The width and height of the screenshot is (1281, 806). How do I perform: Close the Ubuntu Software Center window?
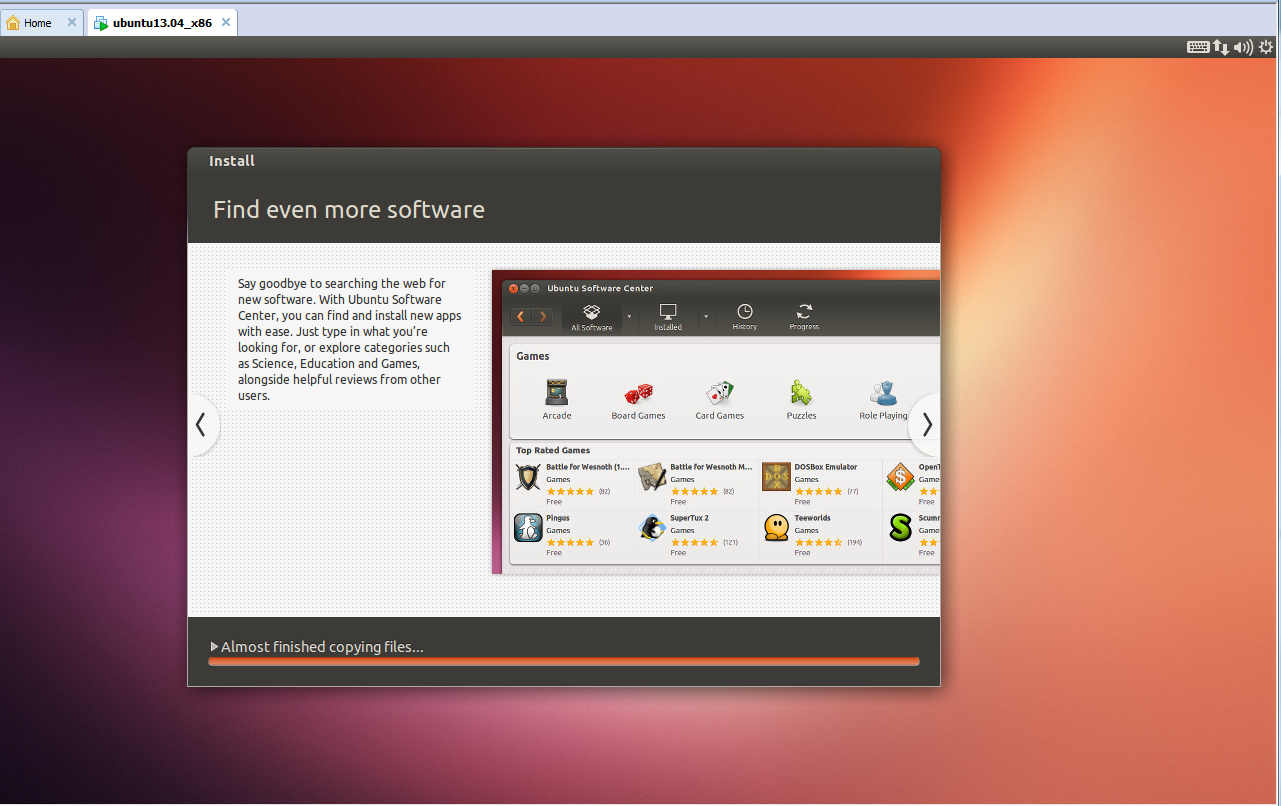point(514,288)
